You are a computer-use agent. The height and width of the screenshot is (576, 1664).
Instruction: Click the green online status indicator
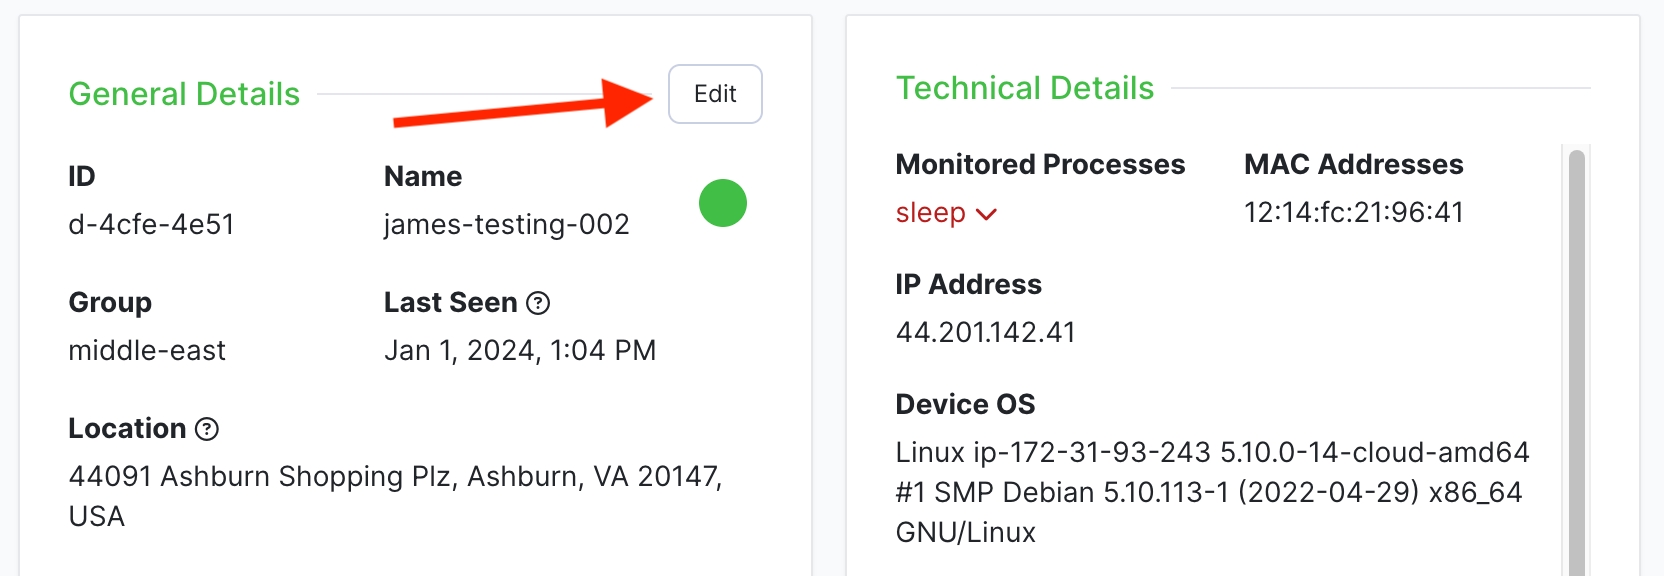(723, 203)
